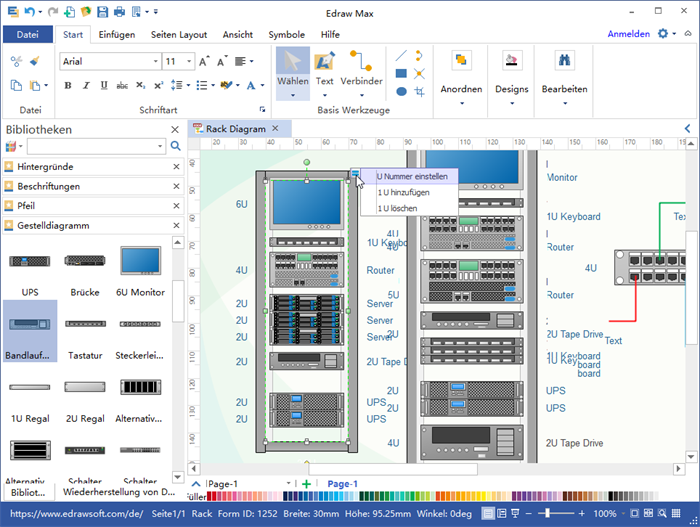
Task: Expand the Anordnen dropdown
Action: pyautogui.click(x=461, y=101)
